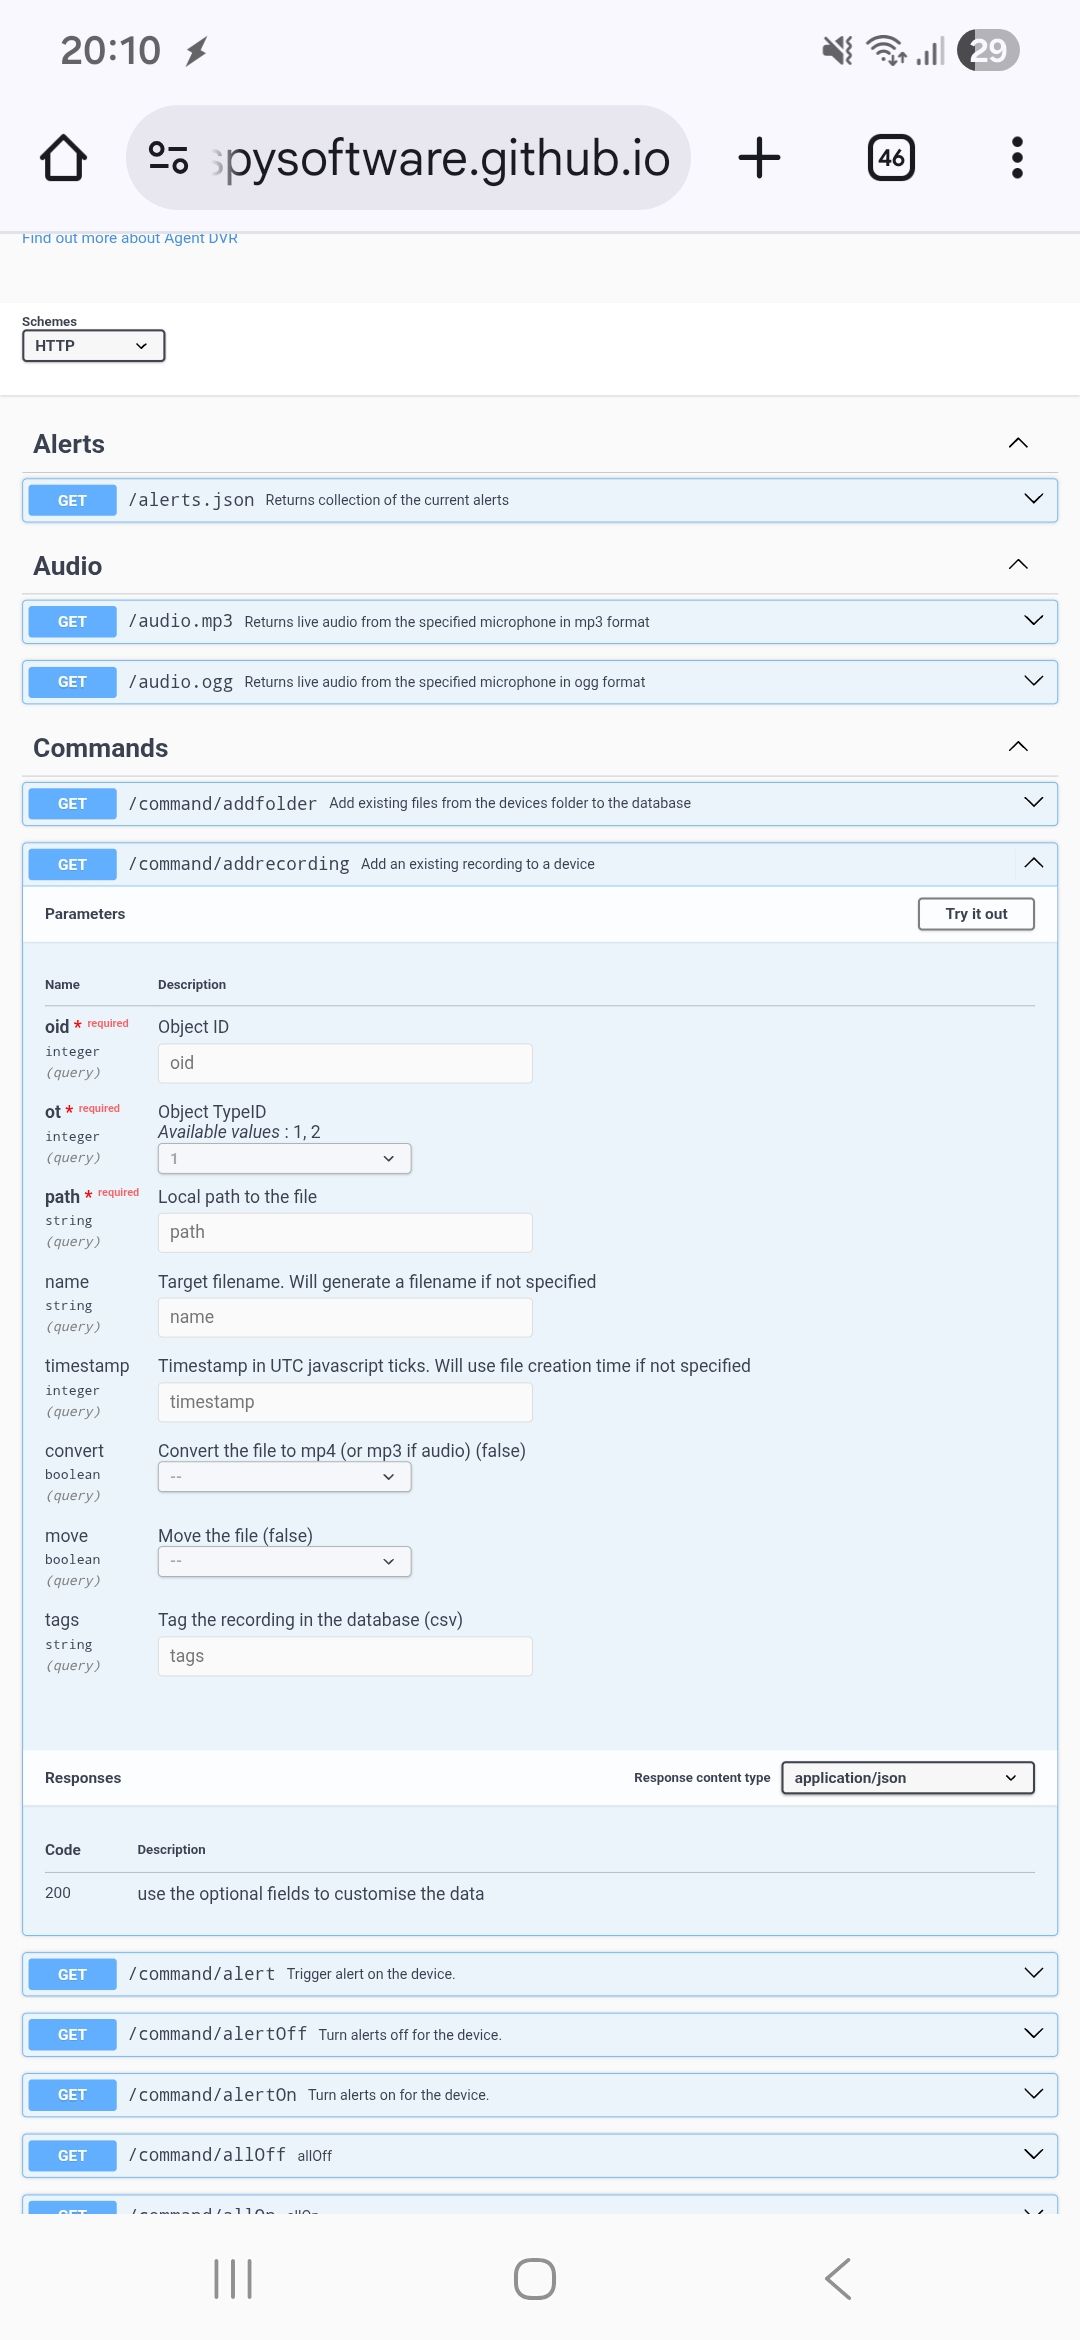This screenshot has width=1080, height=2340.
Task: Open the Object TypeID value dropdown
Action: (x=284, y=1158)
